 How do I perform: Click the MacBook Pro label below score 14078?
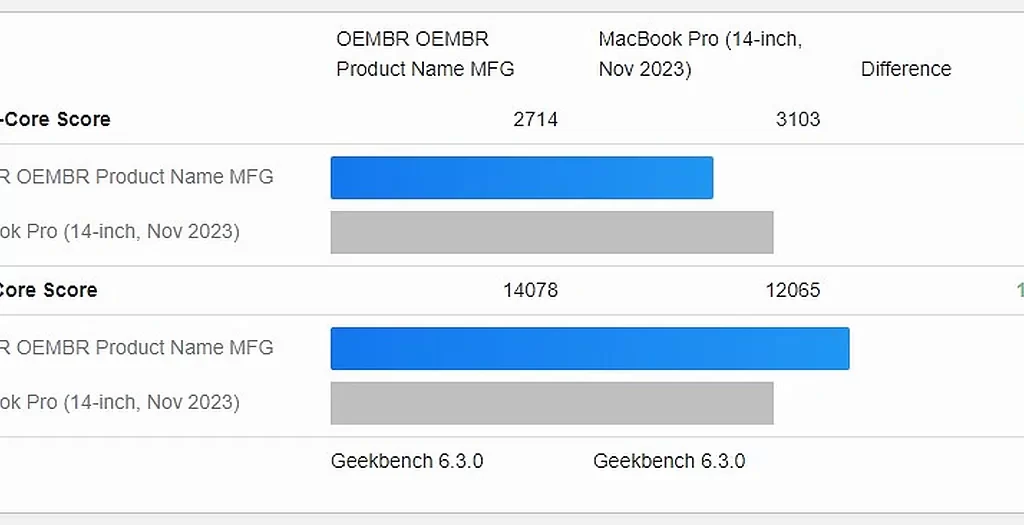tap(120, 402)
